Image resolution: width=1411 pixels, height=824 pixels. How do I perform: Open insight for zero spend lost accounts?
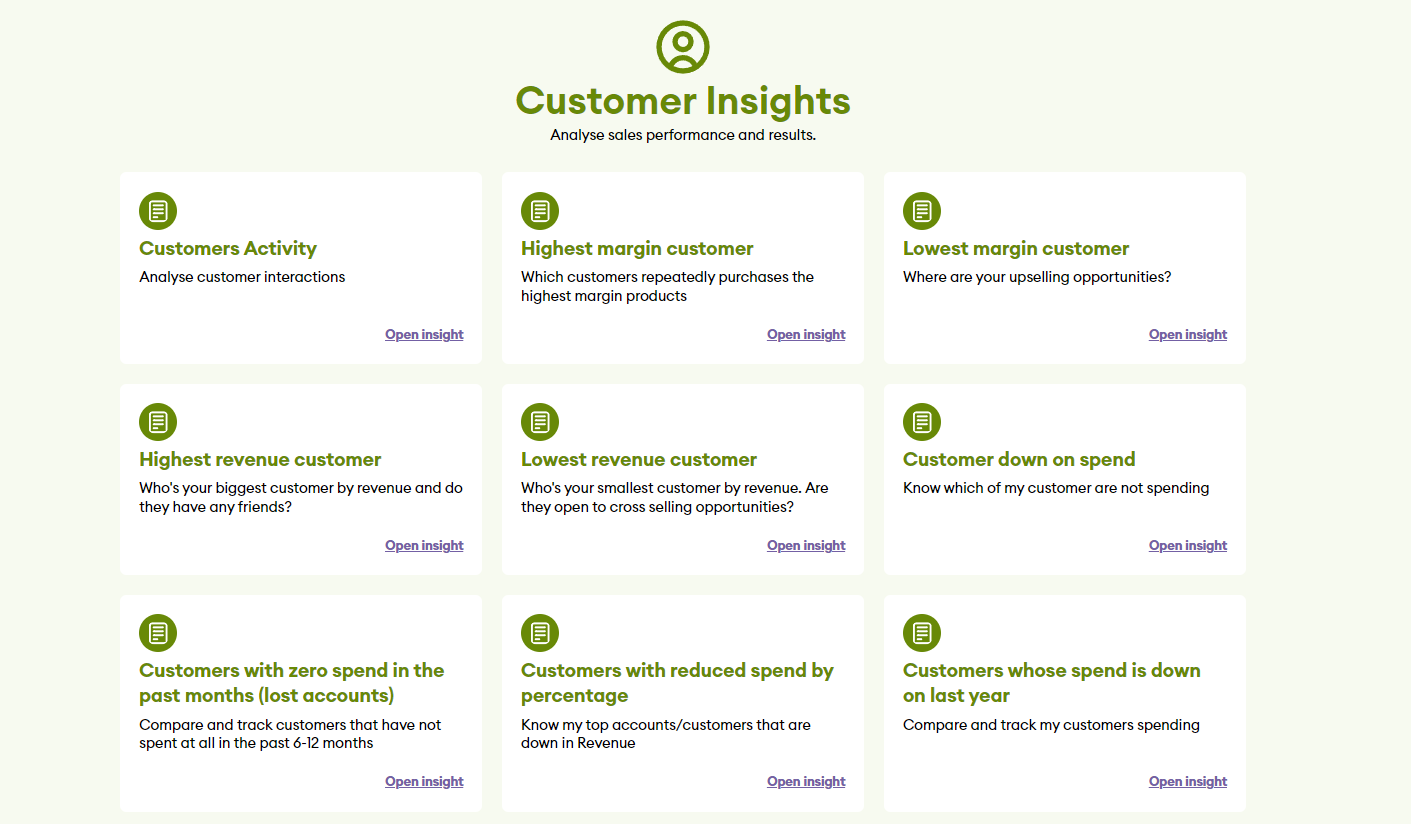pyautogui.click(x=424, y=782)
